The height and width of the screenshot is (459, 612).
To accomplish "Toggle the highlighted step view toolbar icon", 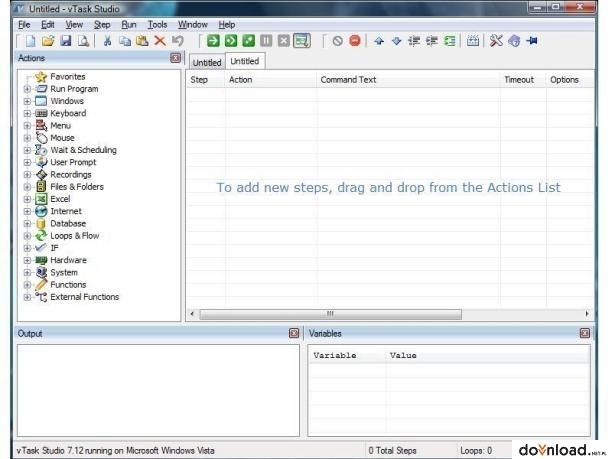I will pos(302,41).
